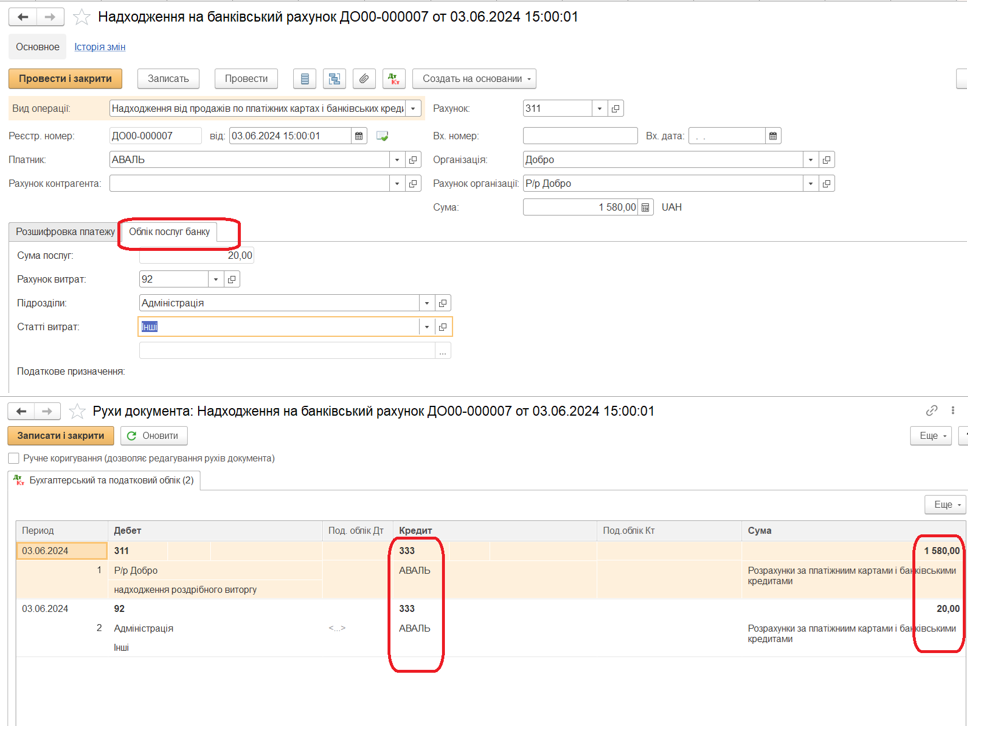Switch to Розшифровка платежу tab
Image resolution: width=987 pixels, height=739 pixels.
tap(65, 232)
